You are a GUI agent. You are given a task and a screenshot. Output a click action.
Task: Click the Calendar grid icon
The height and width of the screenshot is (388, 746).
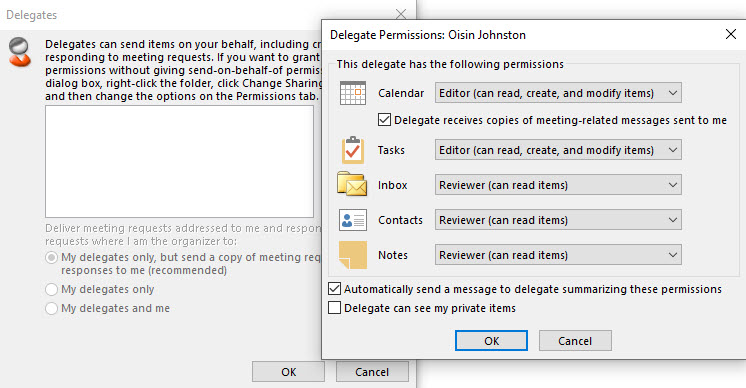coord(353,93)
